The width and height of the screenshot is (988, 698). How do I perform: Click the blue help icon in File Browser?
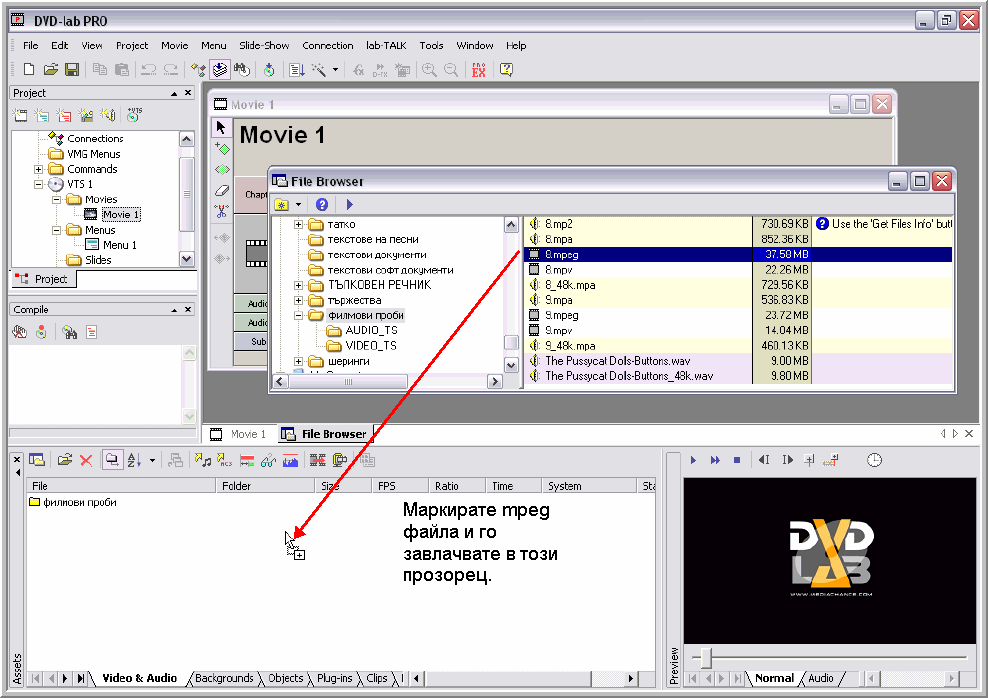tap(322, 204)
